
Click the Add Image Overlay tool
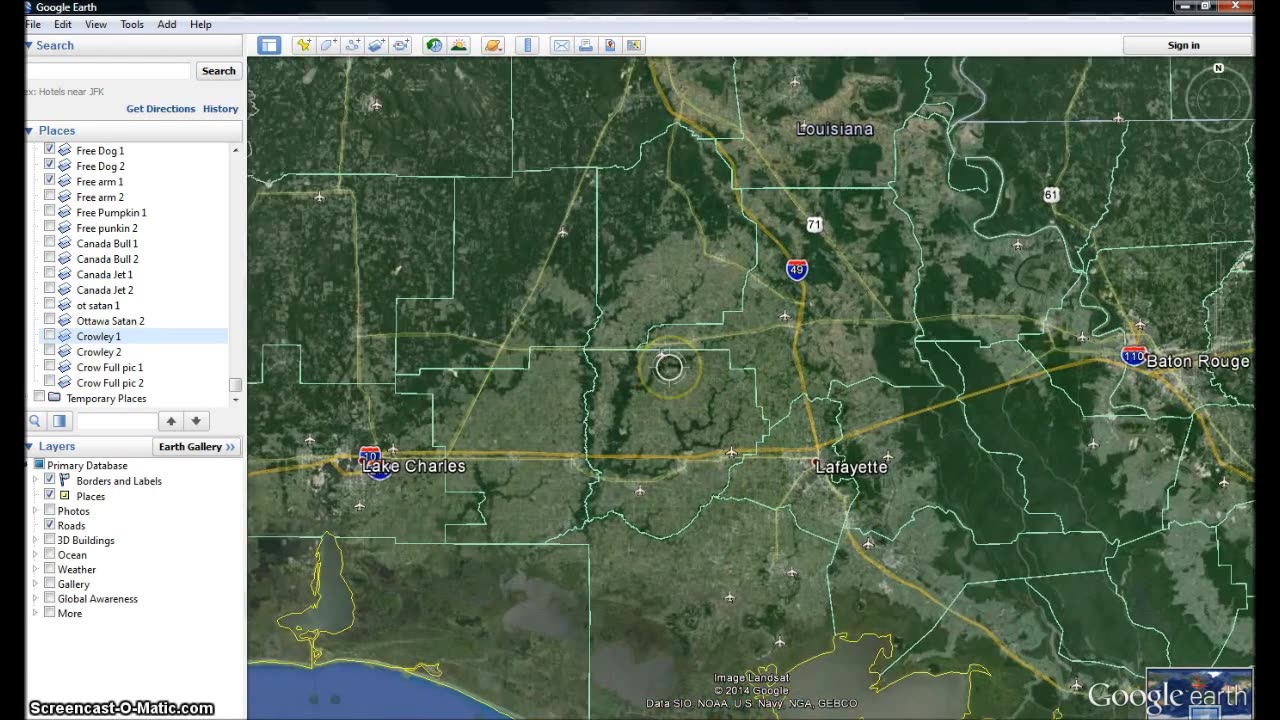(376, 45)
